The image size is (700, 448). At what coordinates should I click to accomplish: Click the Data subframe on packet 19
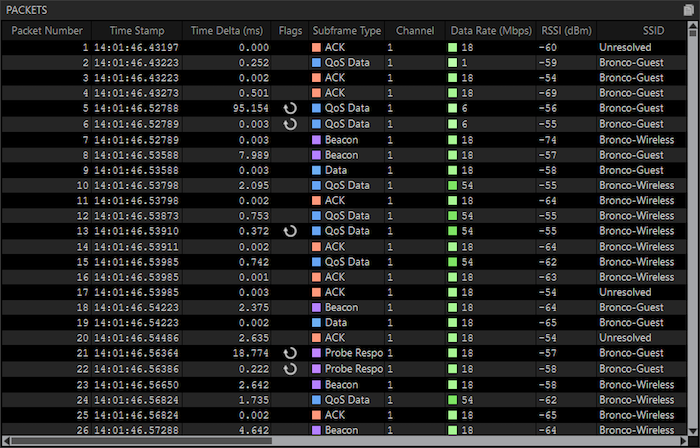[336, 323]
